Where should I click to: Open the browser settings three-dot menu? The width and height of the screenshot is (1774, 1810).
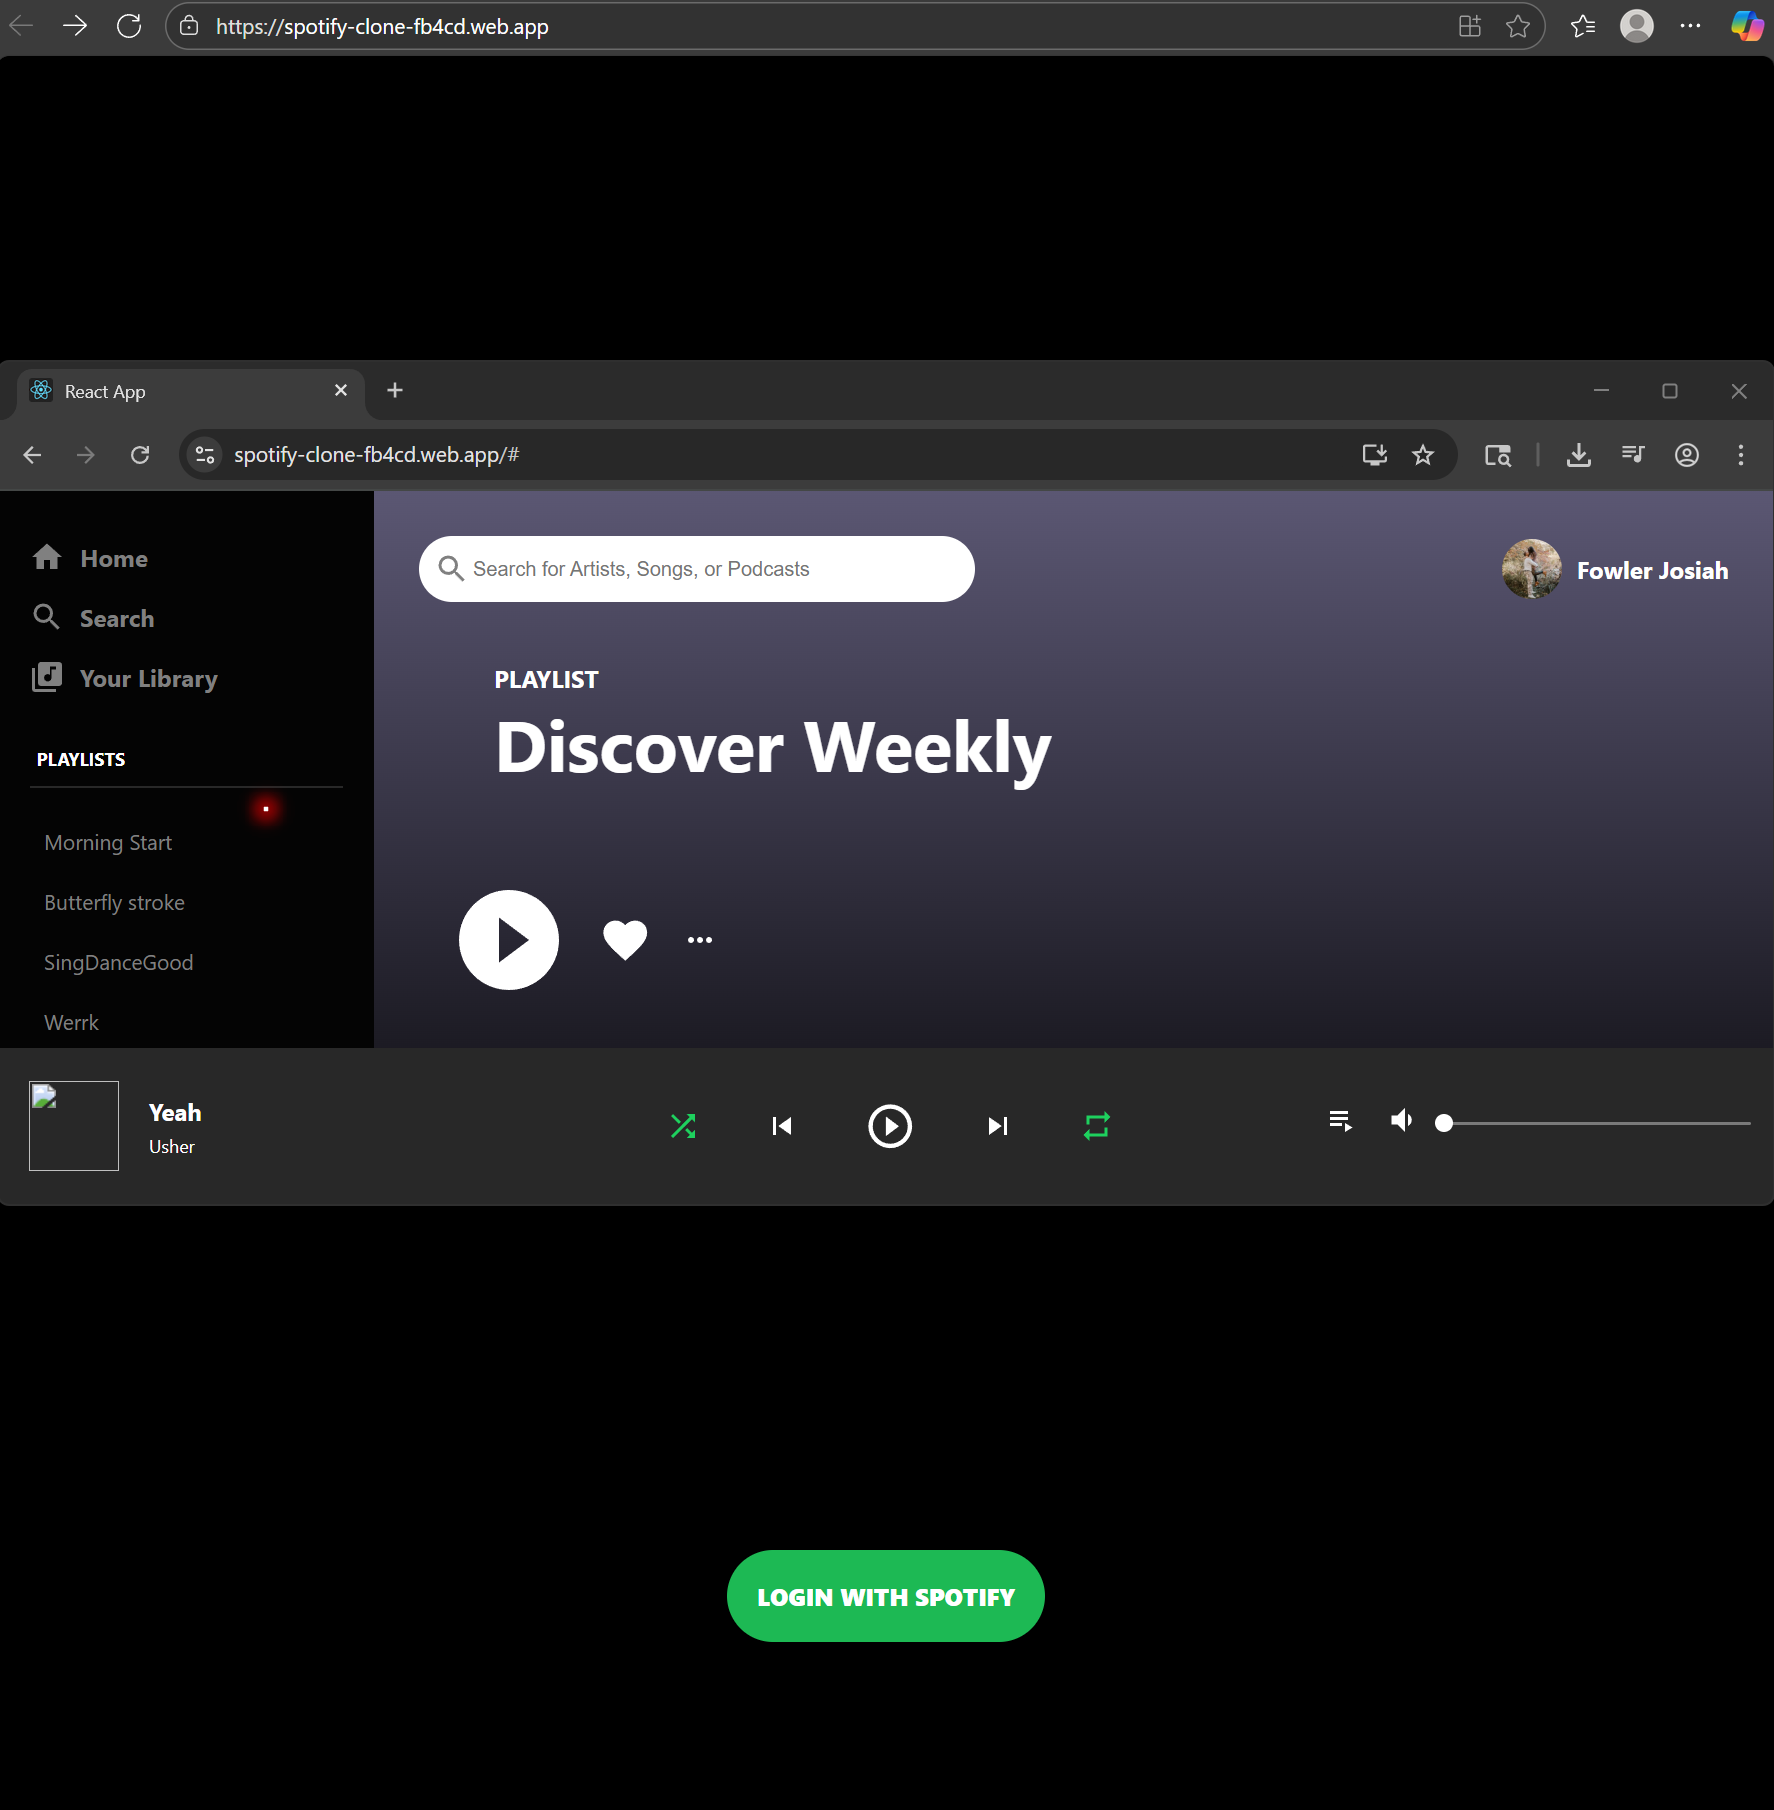point(1741,454)
